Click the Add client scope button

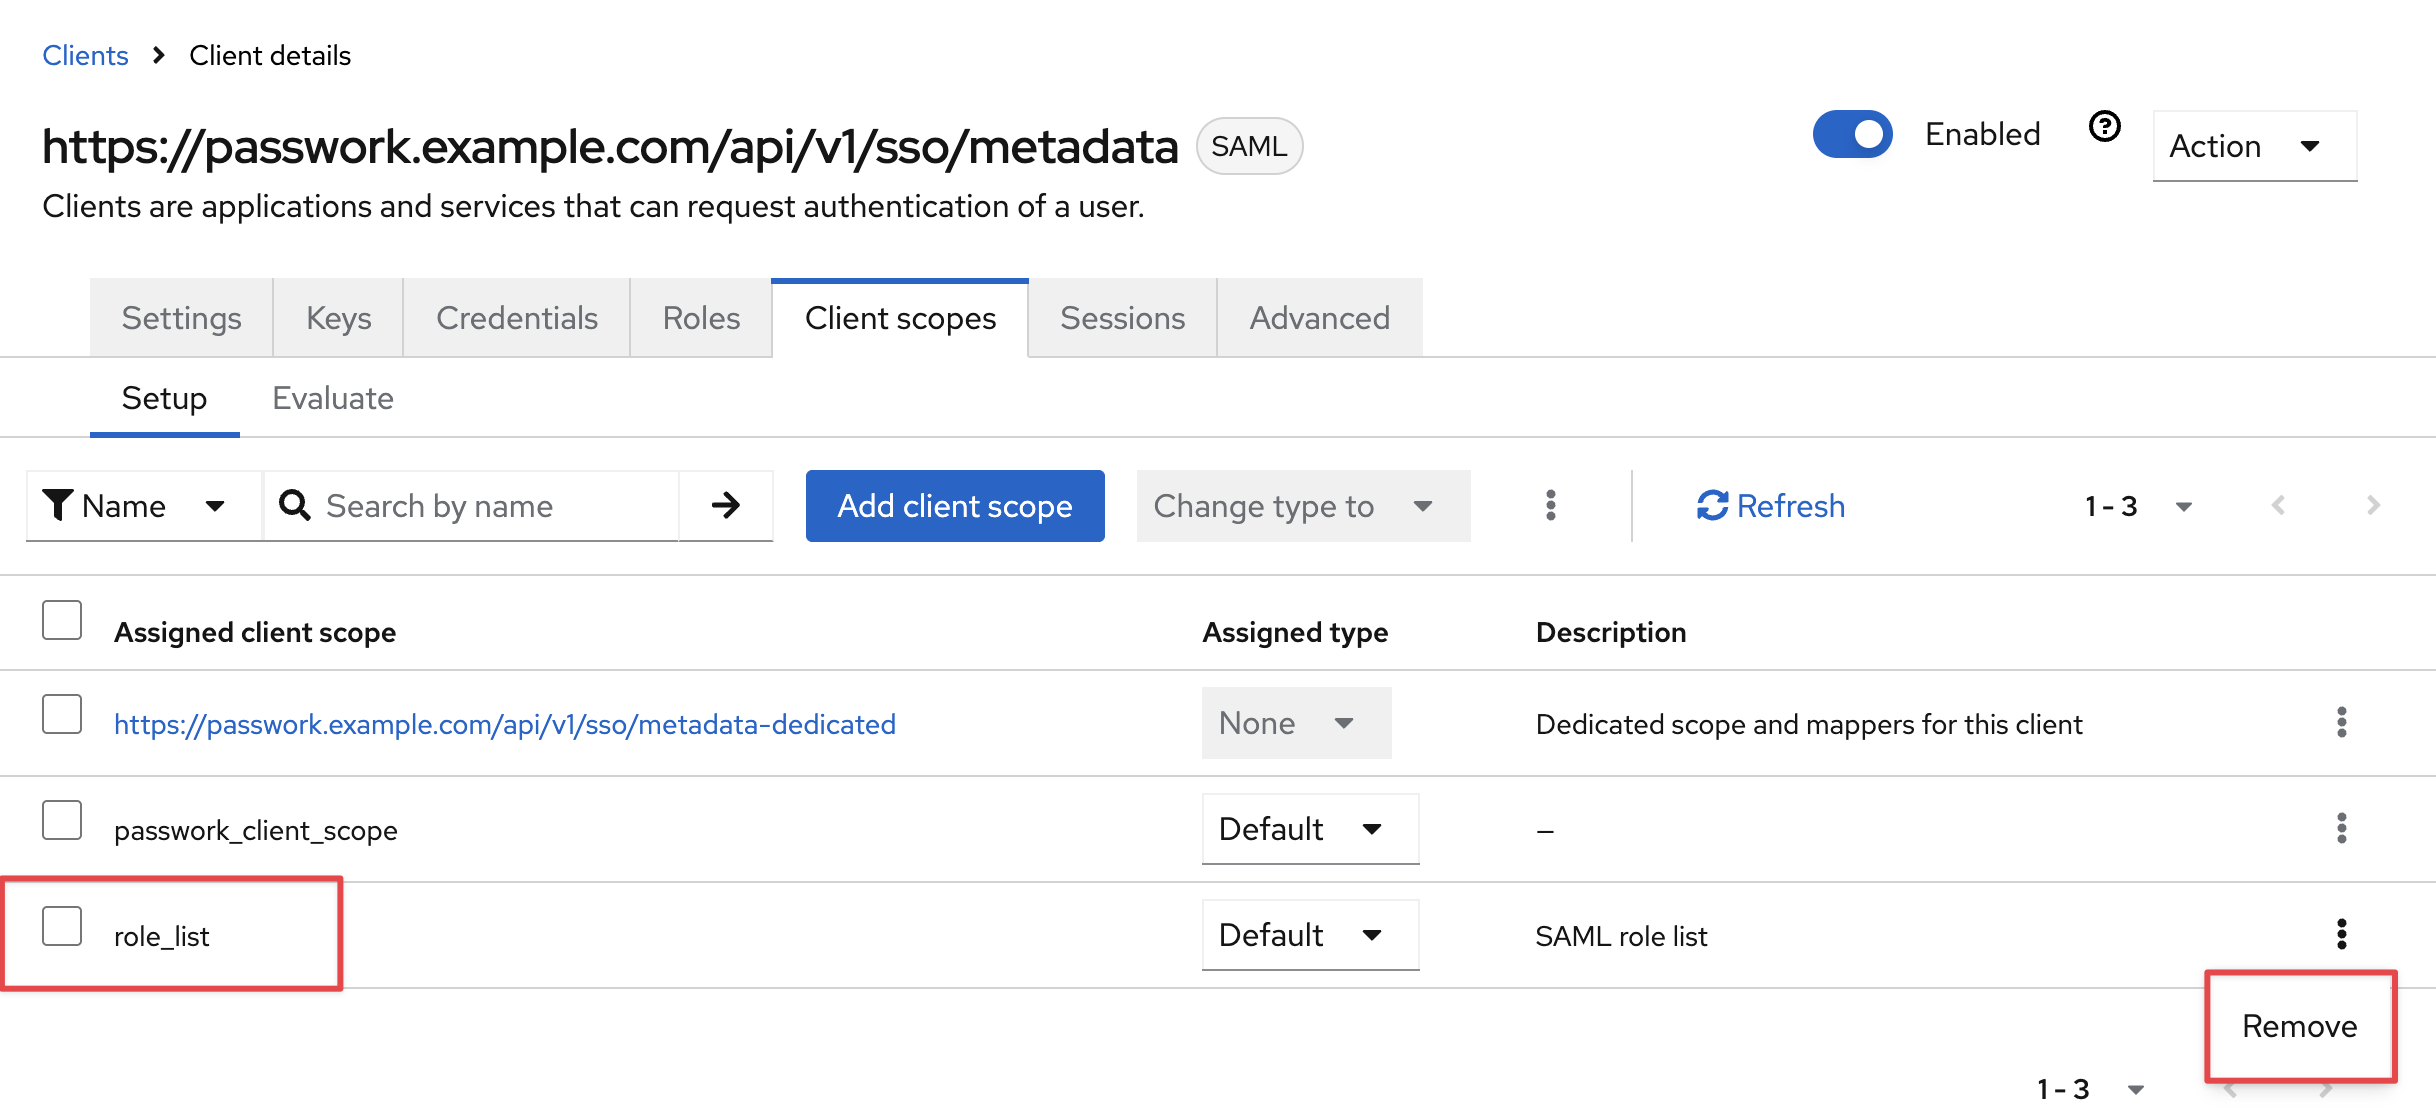(x=954, y=505)
